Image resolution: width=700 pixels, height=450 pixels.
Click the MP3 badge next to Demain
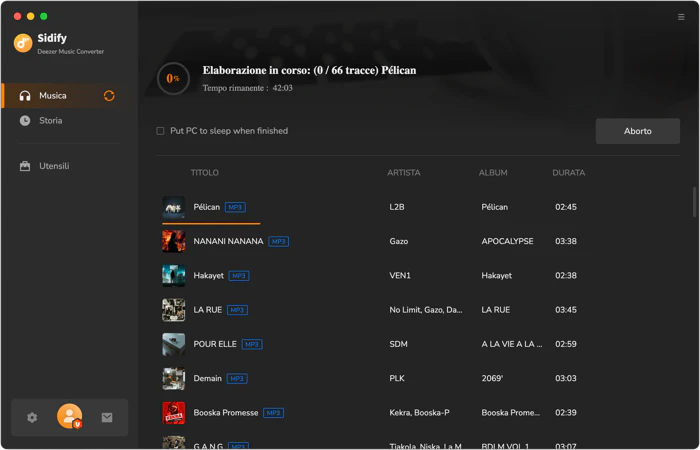click(237, 379)
